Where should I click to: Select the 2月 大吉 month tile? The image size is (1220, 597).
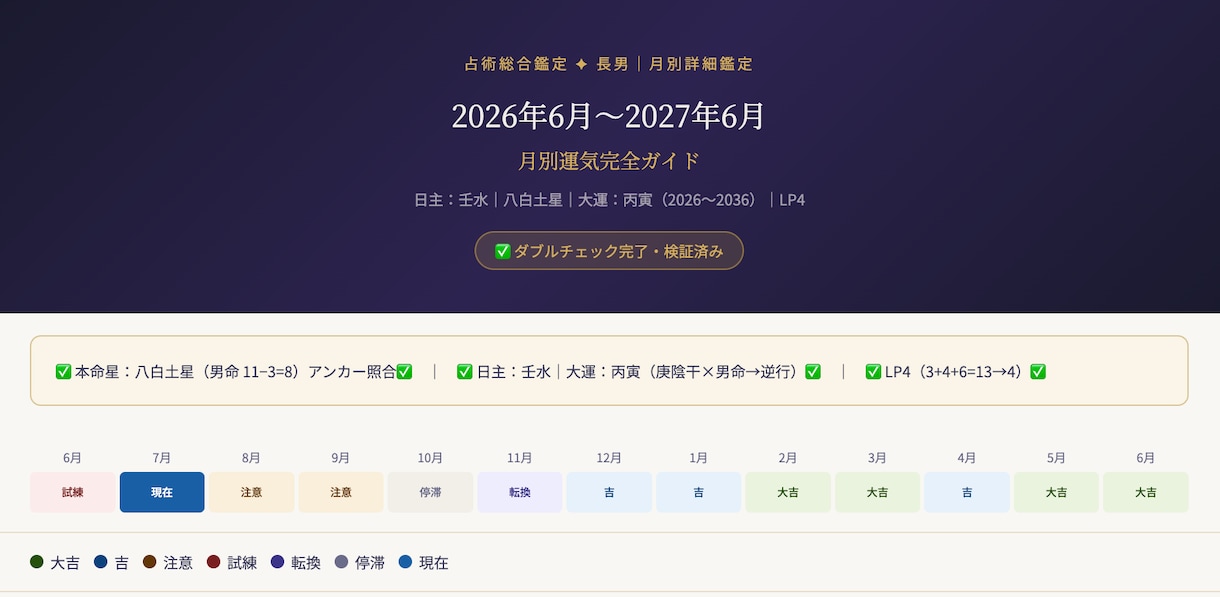788,492
